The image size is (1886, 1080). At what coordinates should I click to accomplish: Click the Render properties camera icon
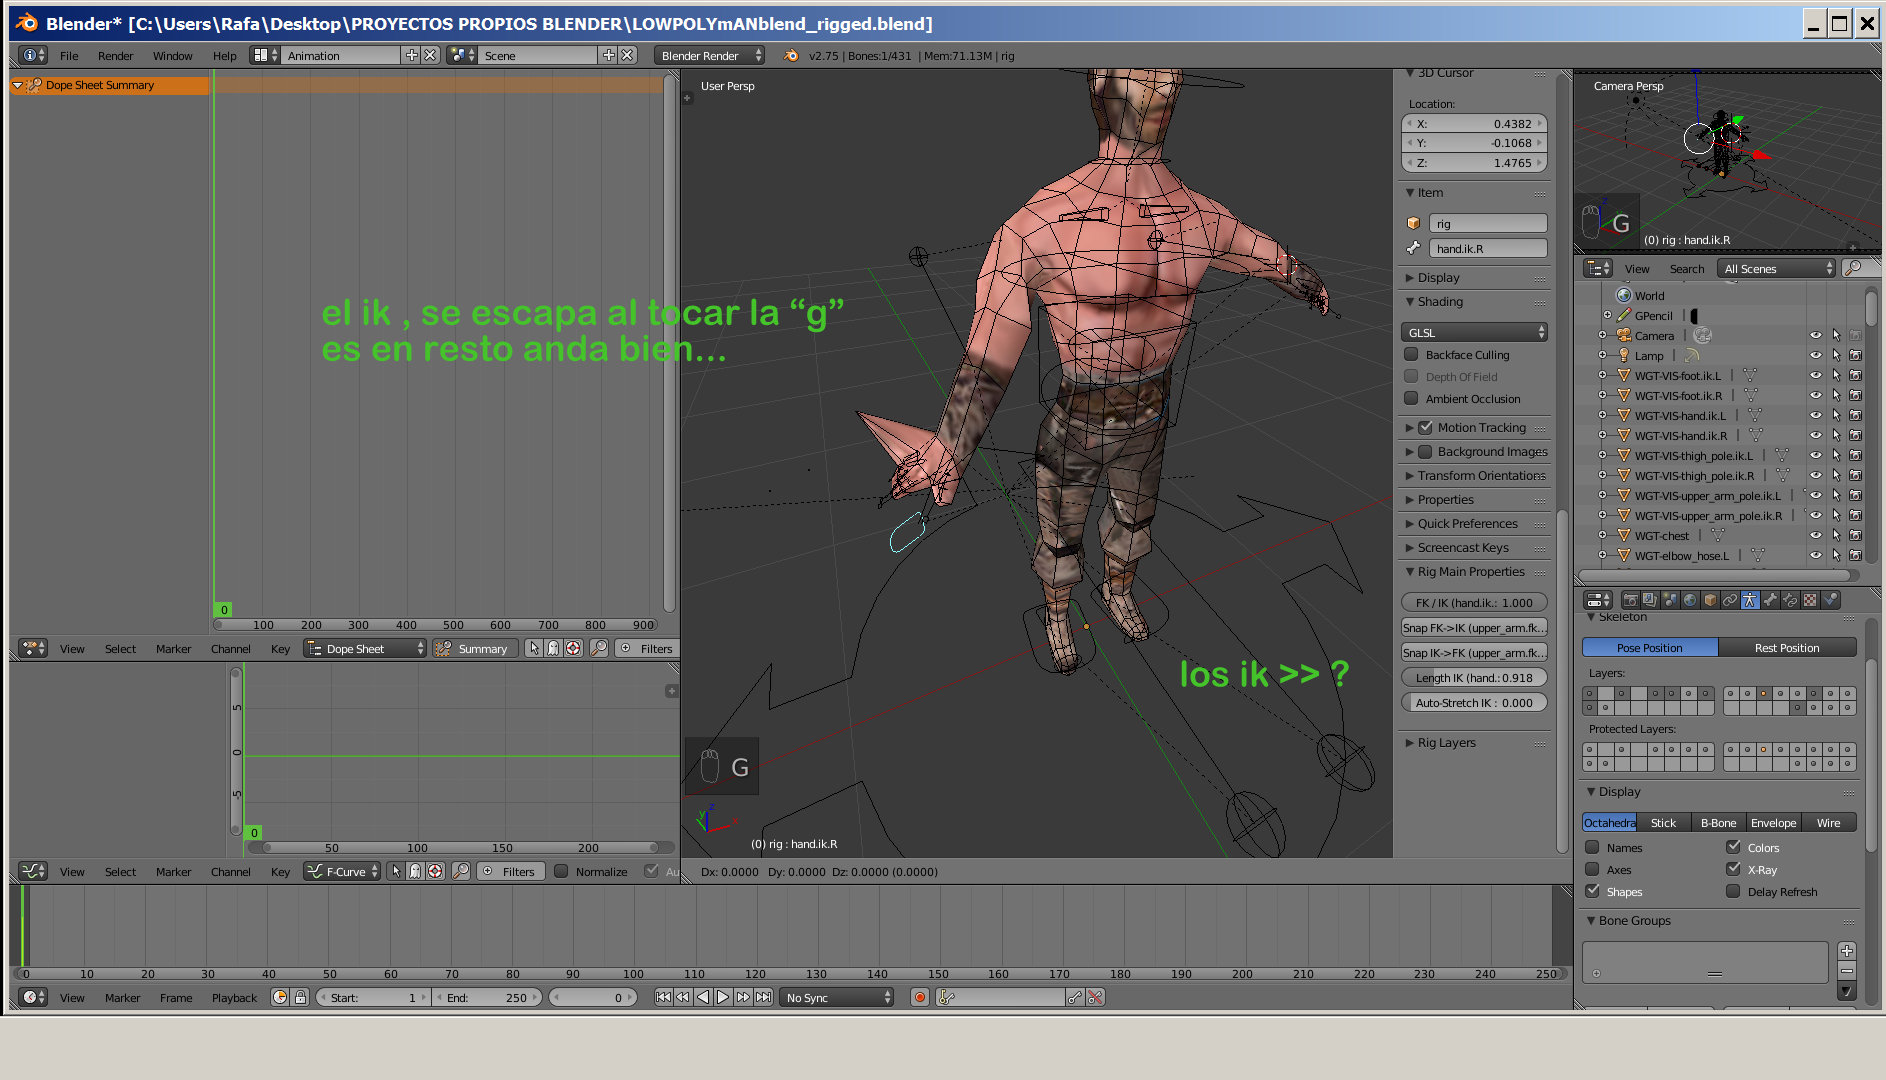(x=1631, y=600)
